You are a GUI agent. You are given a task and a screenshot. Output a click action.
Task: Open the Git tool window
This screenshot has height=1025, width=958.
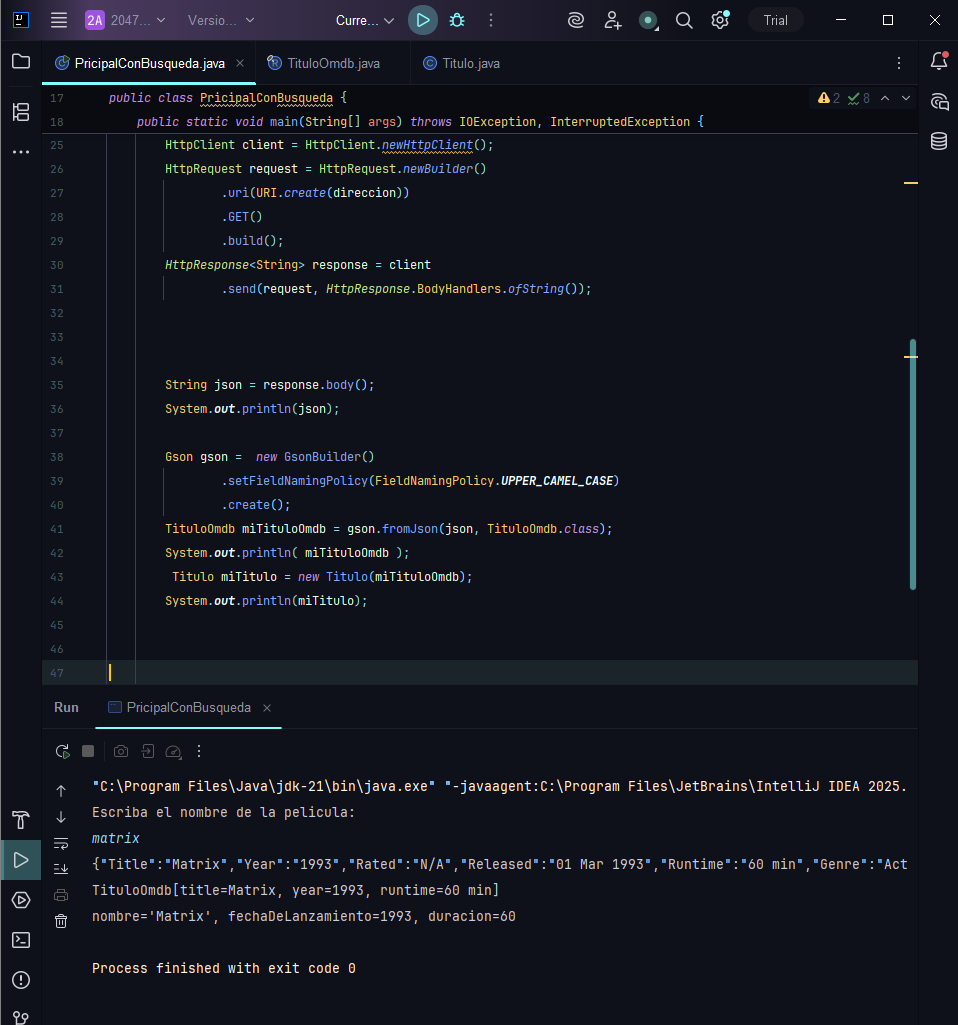pos(21,1017)
